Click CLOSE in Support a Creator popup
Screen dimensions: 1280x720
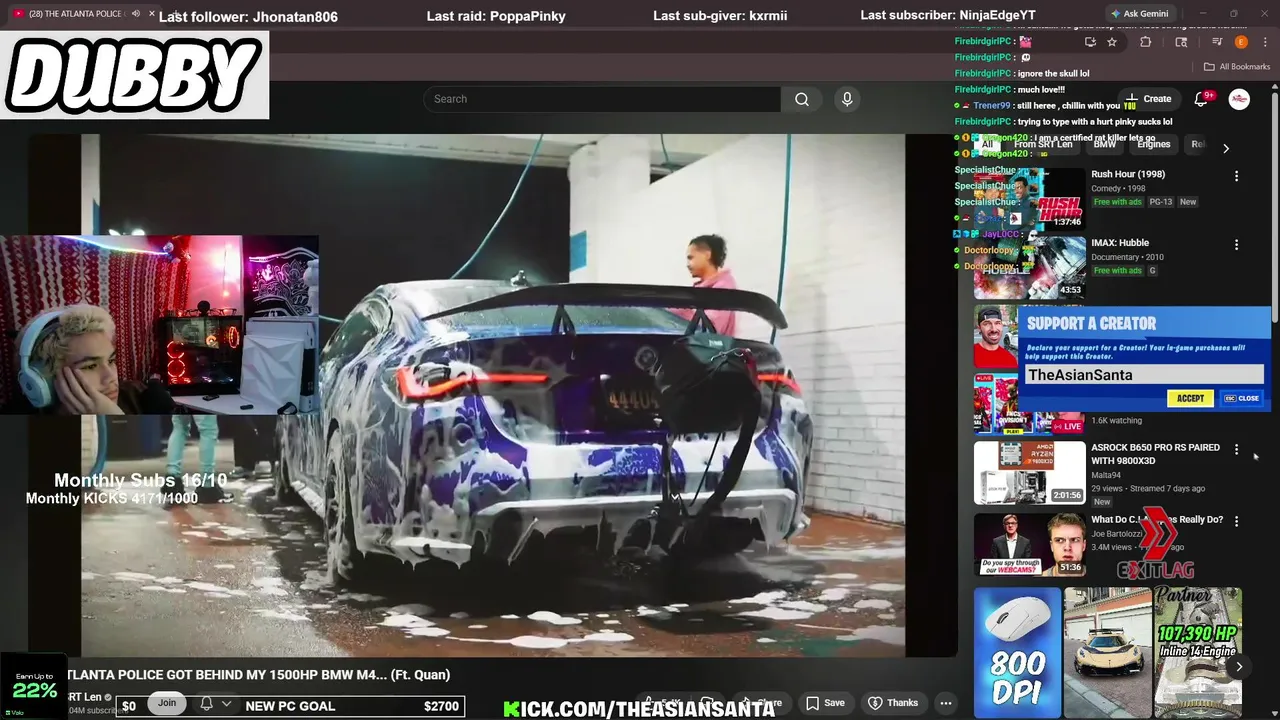1242,398
